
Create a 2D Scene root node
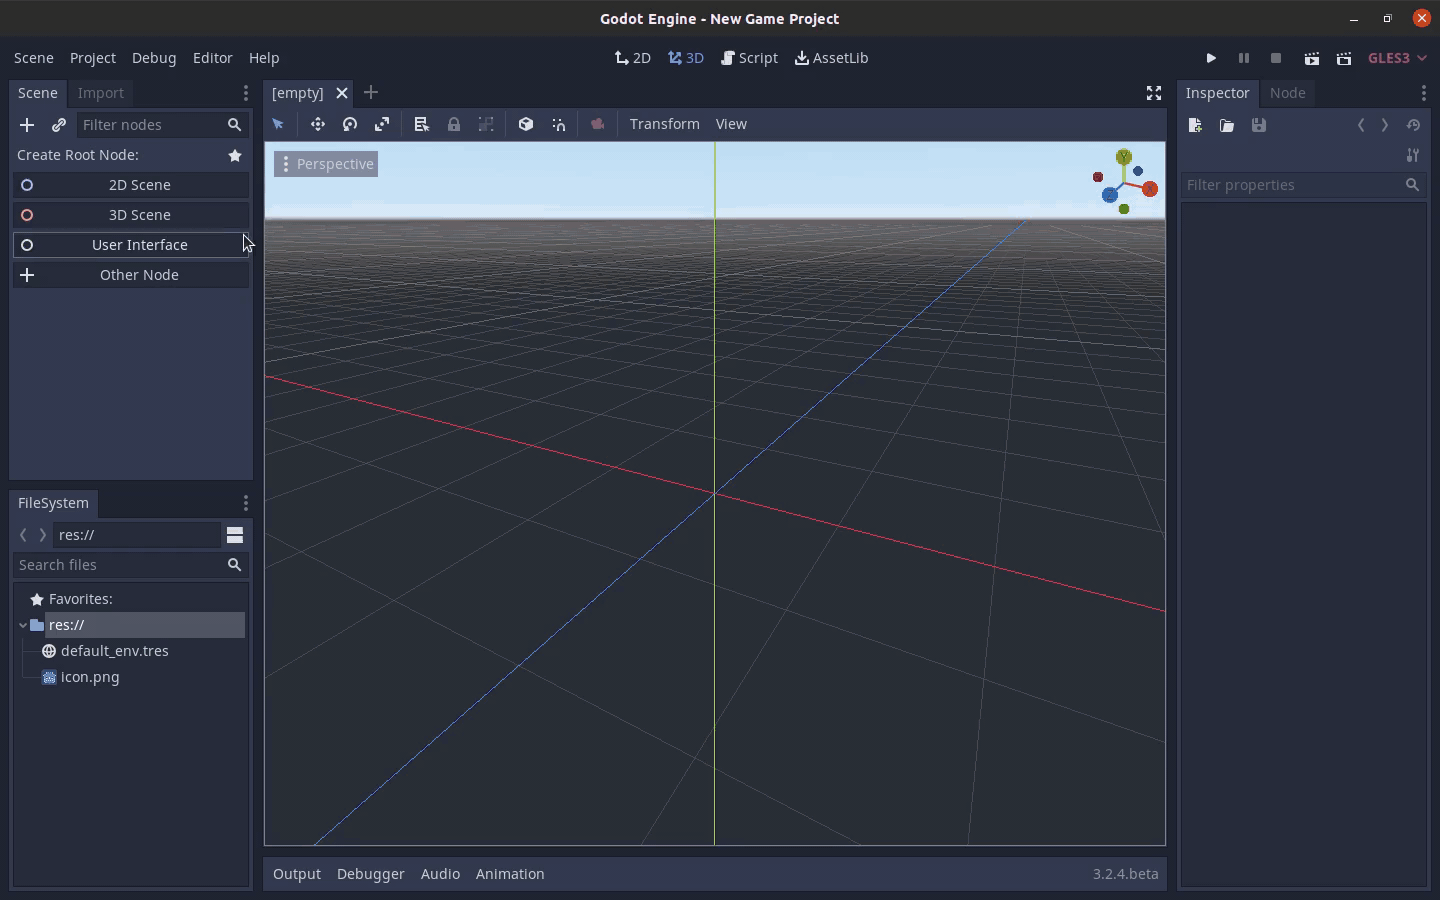click(131, 185)
